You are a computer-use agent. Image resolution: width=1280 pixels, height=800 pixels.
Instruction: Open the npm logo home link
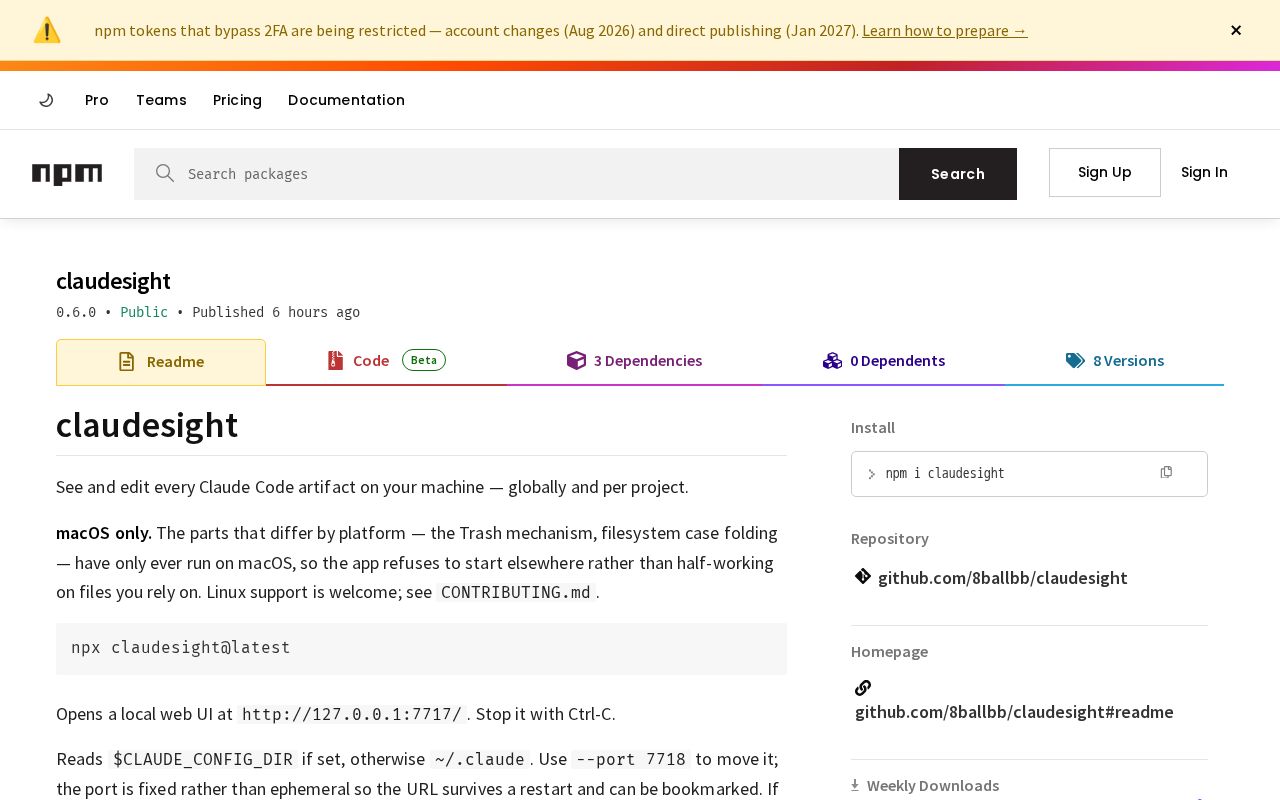(x=67, y=174)
